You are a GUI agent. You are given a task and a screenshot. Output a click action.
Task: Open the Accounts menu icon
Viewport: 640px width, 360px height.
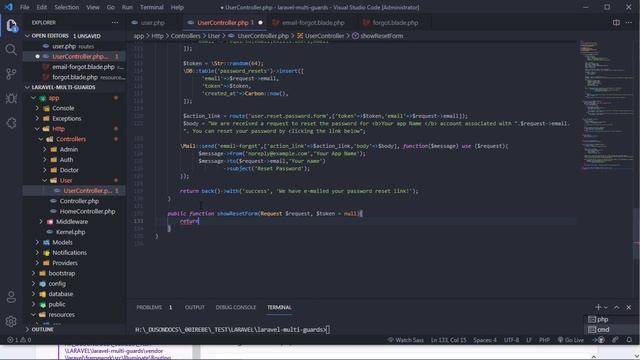point(11,297)
